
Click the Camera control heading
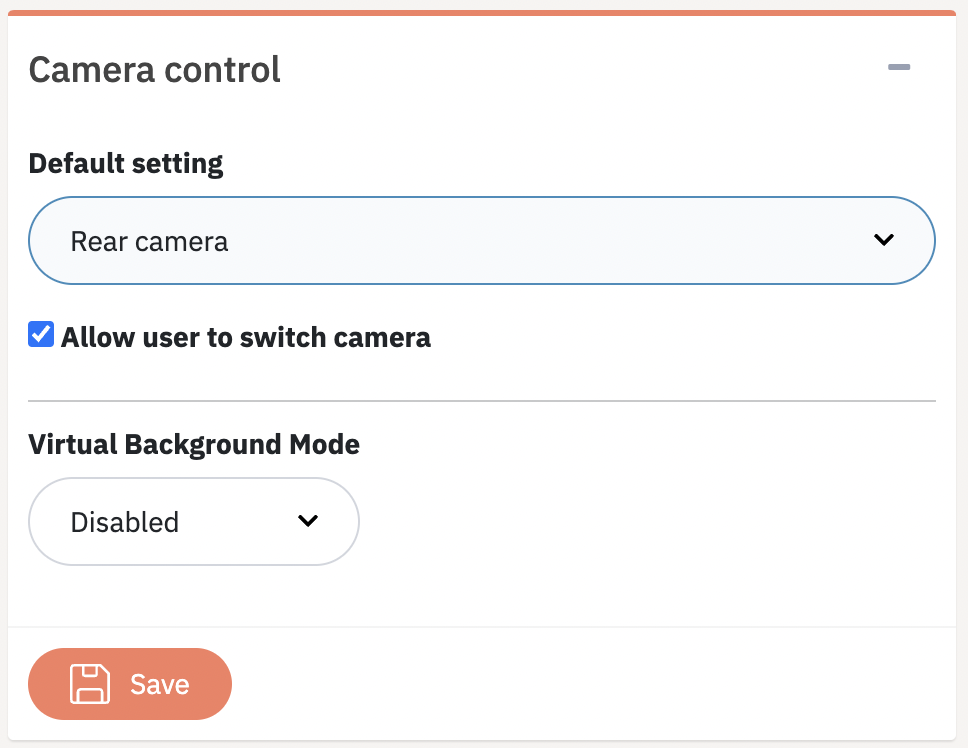click(x=154, y=69)
